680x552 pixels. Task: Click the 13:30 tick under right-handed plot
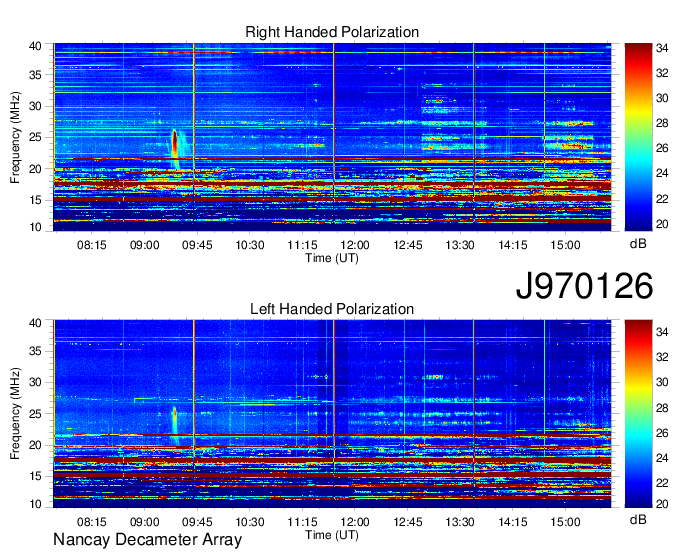point(460,245)
